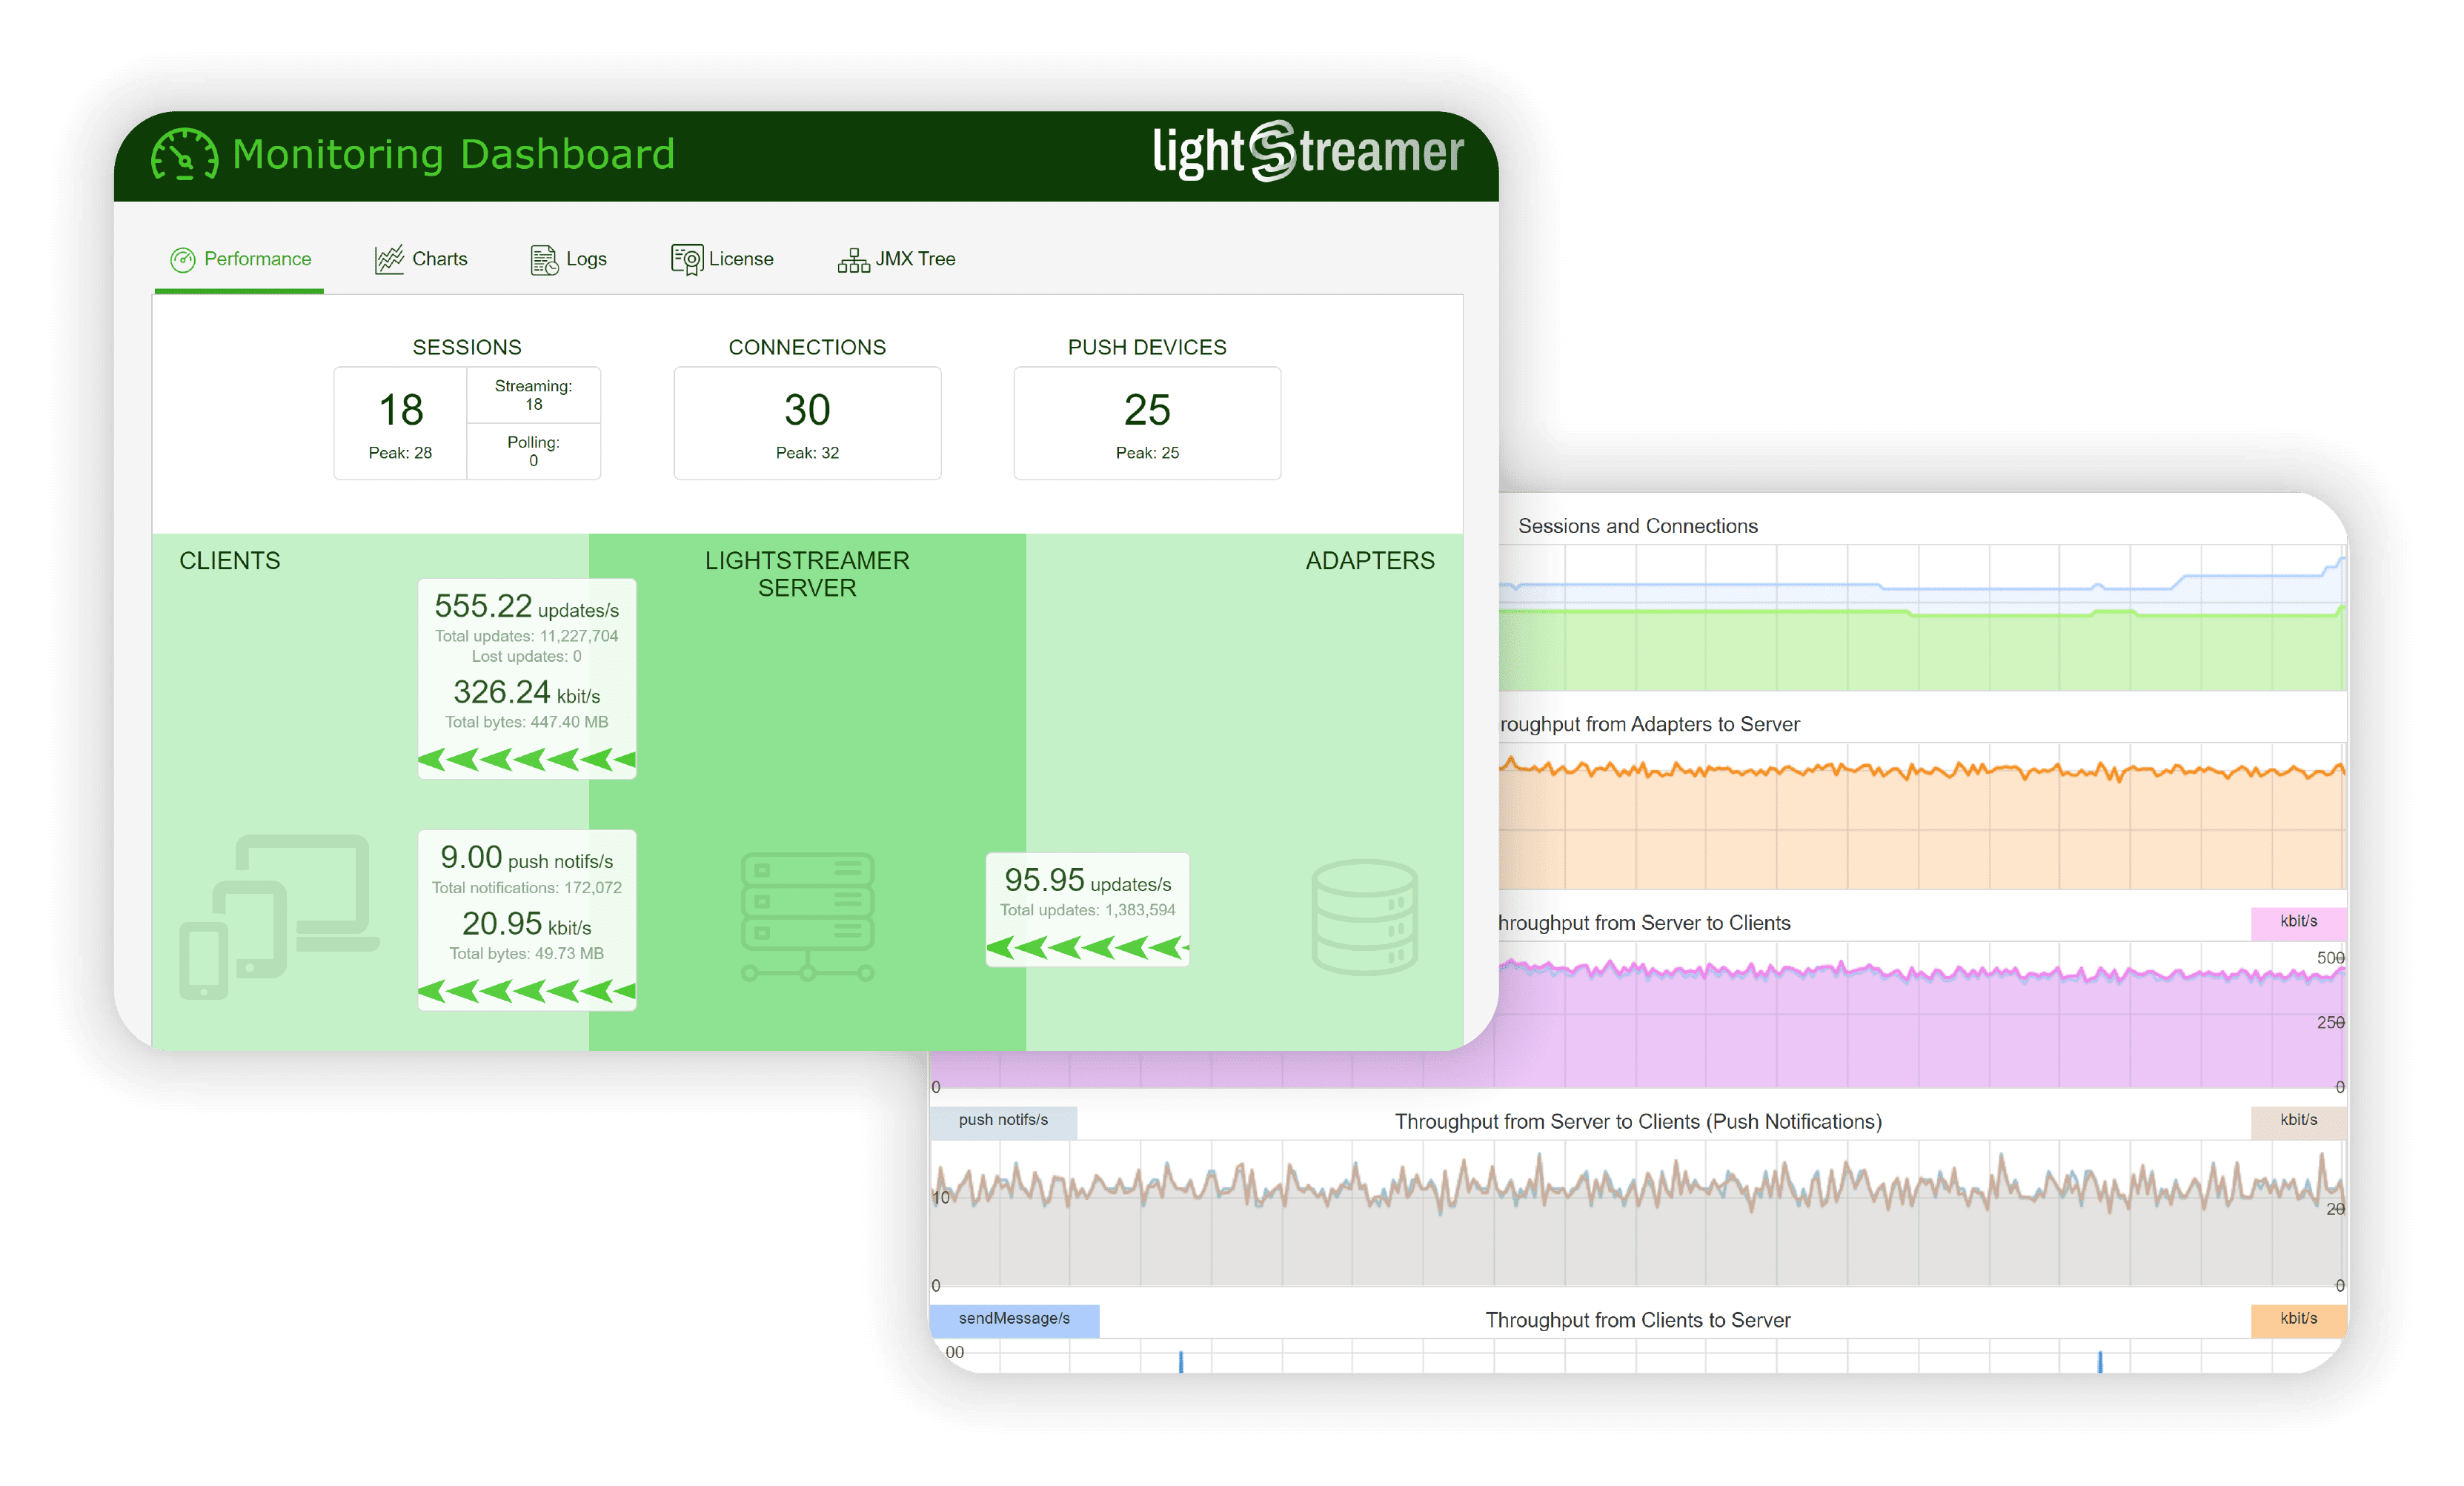This screenshot has width=2464, height=1486.
Task: Click the License certificate icon
Action: click(687, 260)
